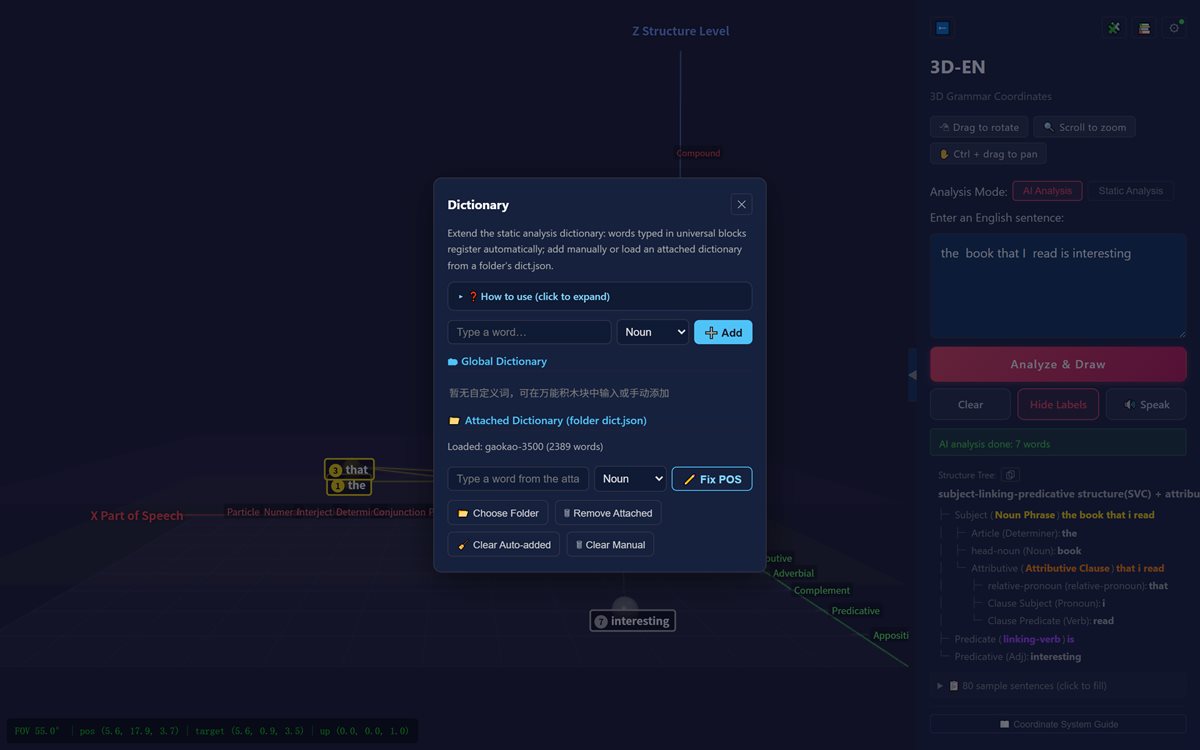Select Static Analysis mode
Screen dimensions: 1200x750
coord(1130,190)
